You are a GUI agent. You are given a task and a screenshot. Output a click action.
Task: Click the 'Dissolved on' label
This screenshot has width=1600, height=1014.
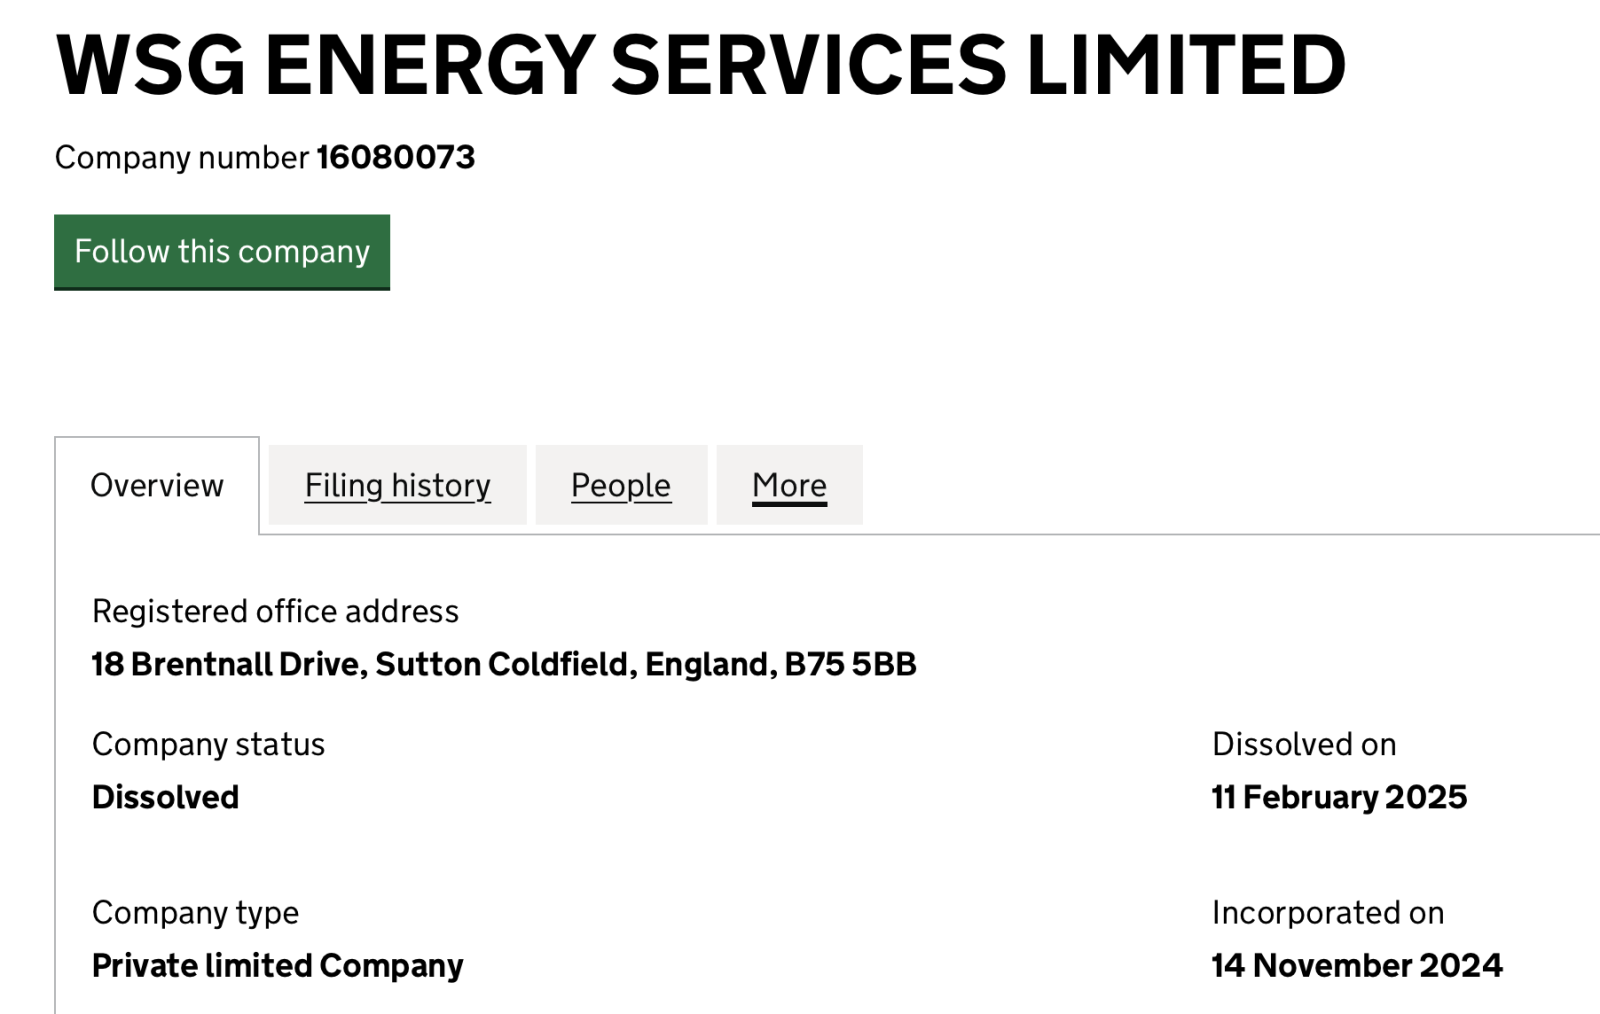point(1304,745)
